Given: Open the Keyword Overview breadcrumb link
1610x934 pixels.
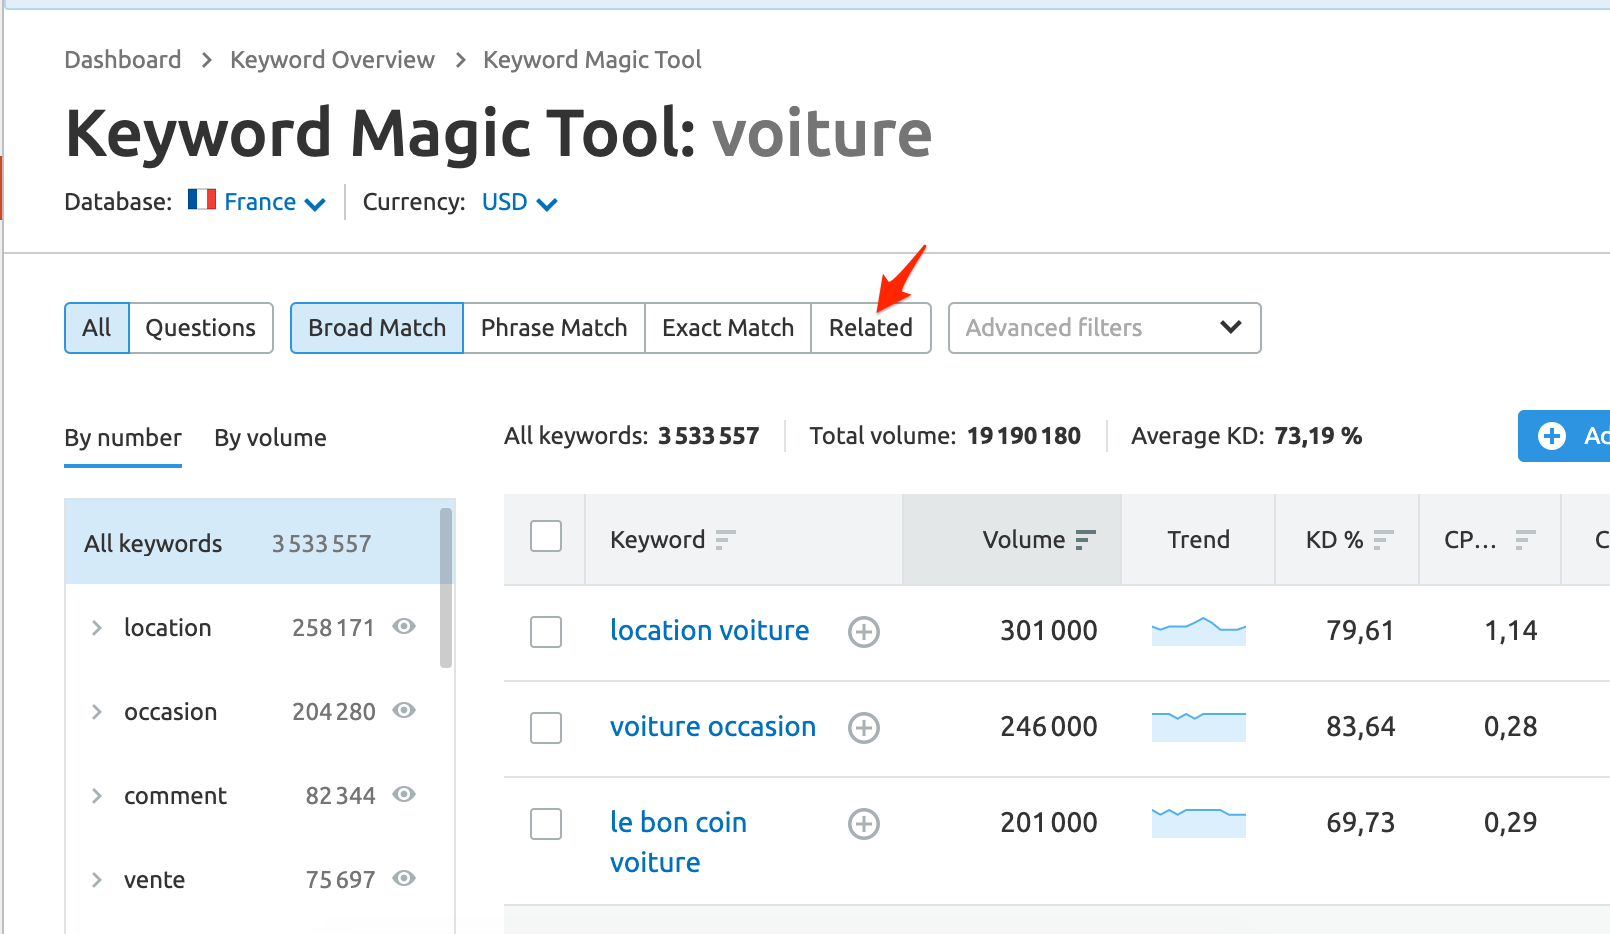Looking at the screenshot, I should (x=332, y=60).
